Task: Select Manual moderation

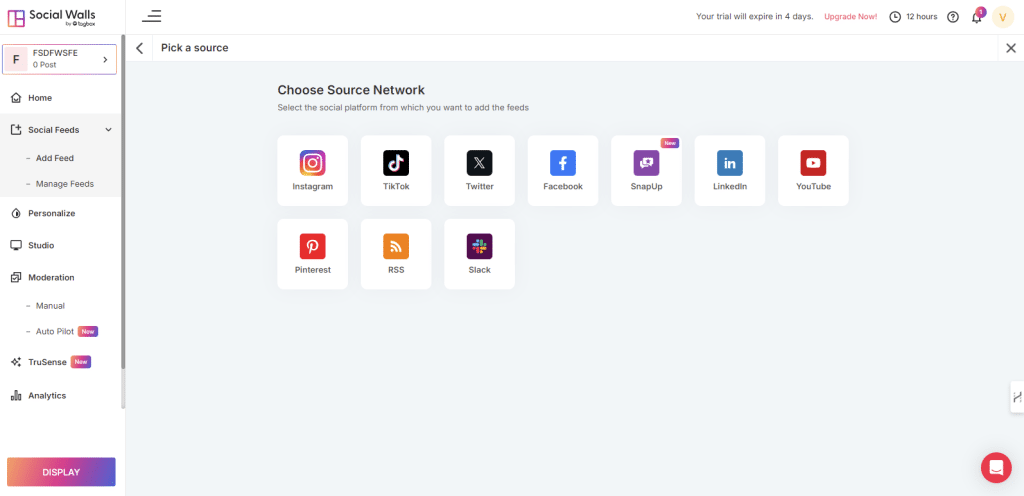Action: pos(50,305)
